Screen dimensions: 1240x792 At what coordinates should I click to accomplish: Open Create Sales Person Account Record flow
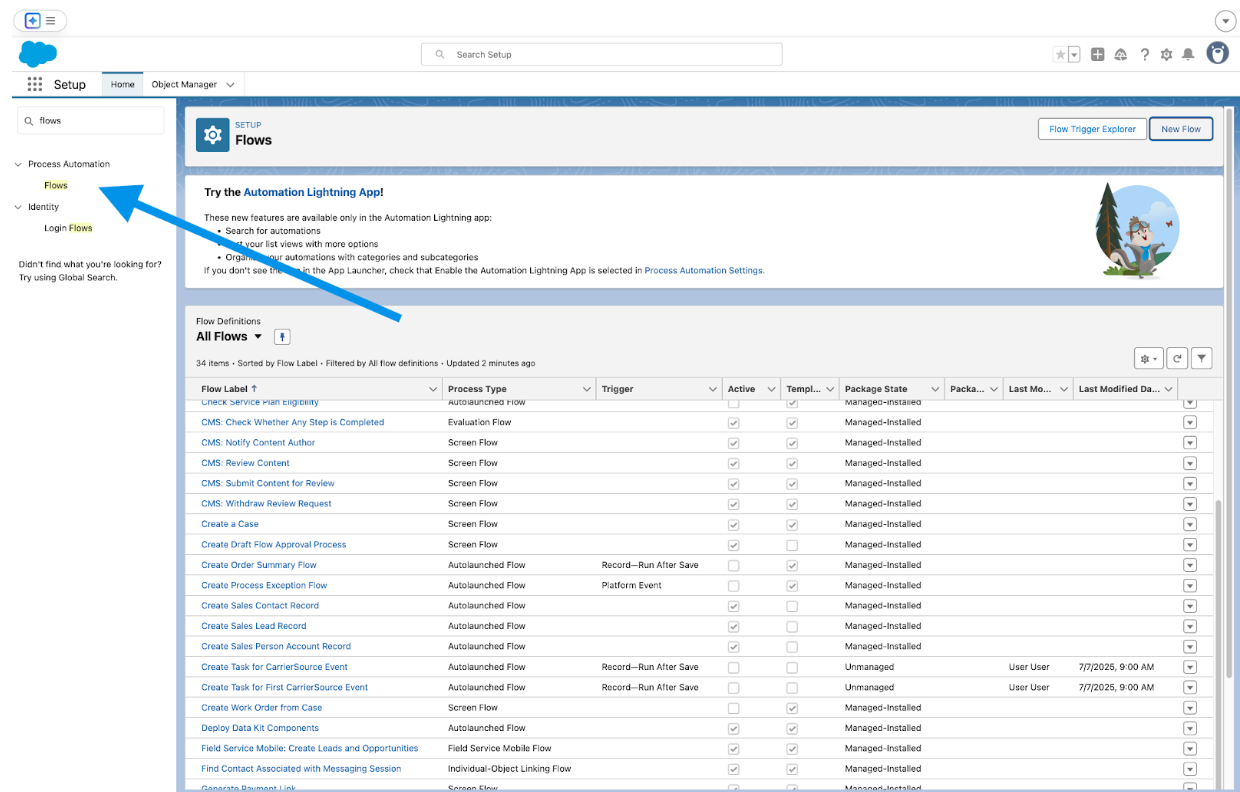coord(276,647)
